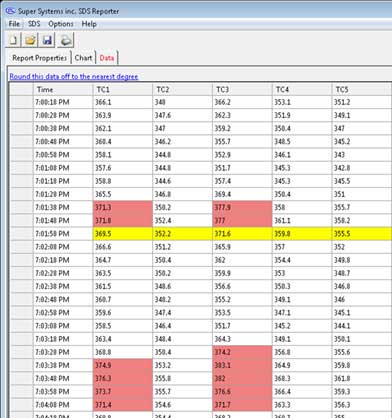Select TC4 value 361.1
The height and width of the screenshot is (418, 392).
click(302, 221)
